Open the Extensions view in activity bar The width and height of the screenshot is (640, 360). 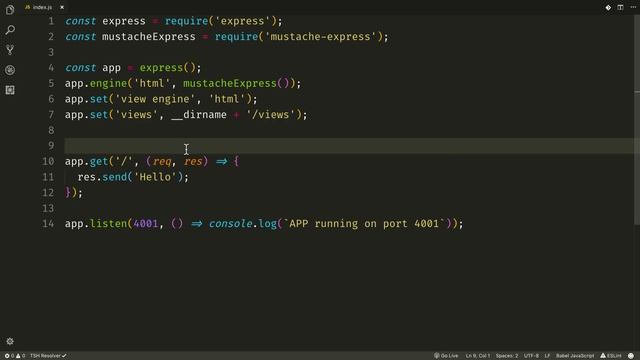10,90
